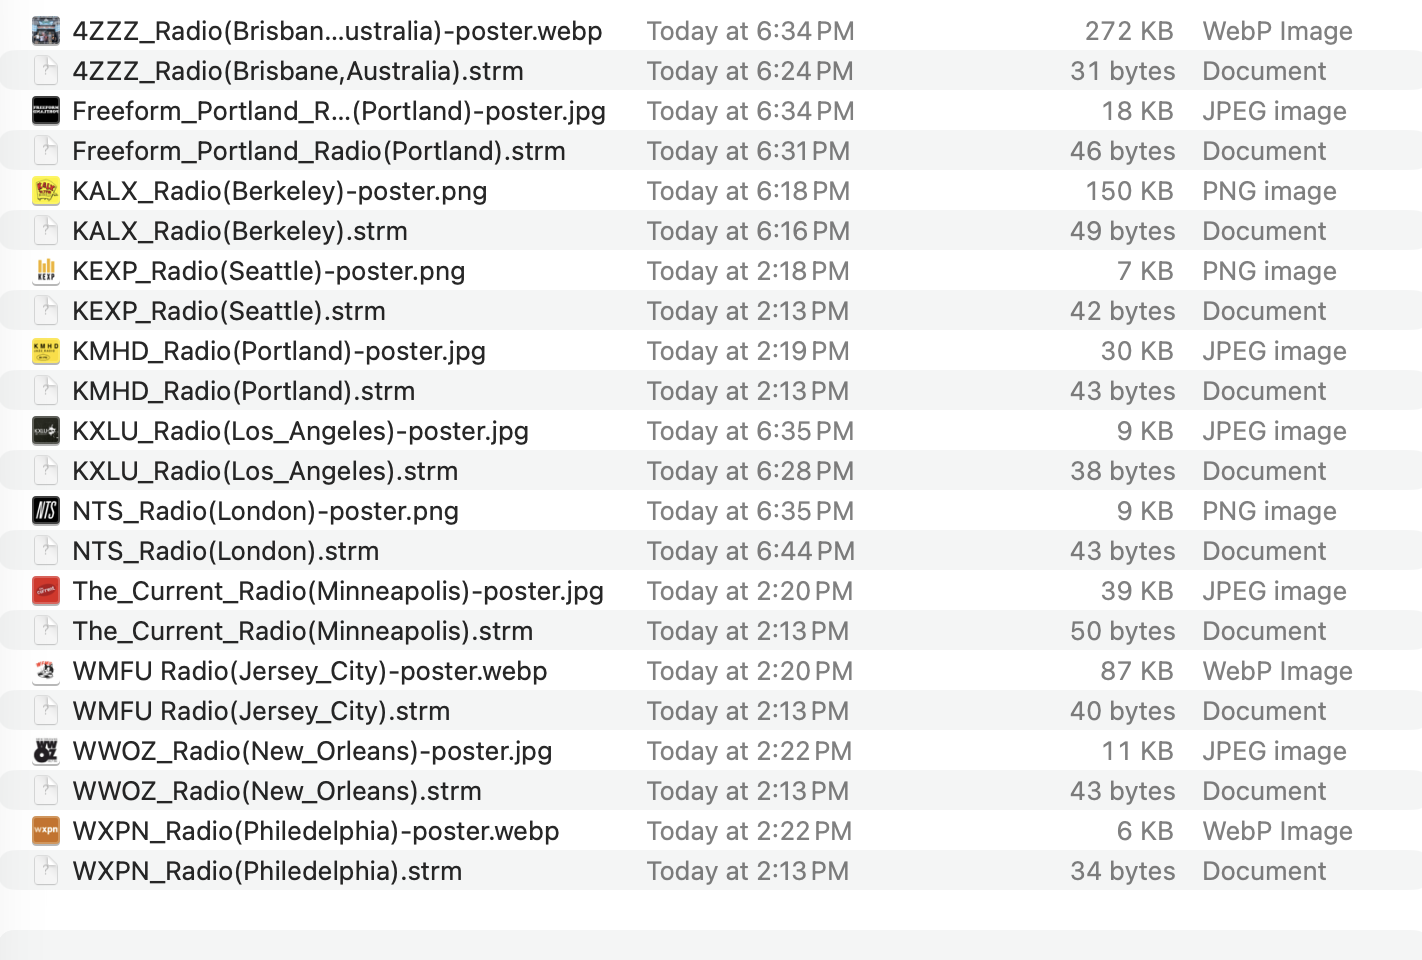
Task: Click the 34 bytes size value
Action: pos(1123,871)
